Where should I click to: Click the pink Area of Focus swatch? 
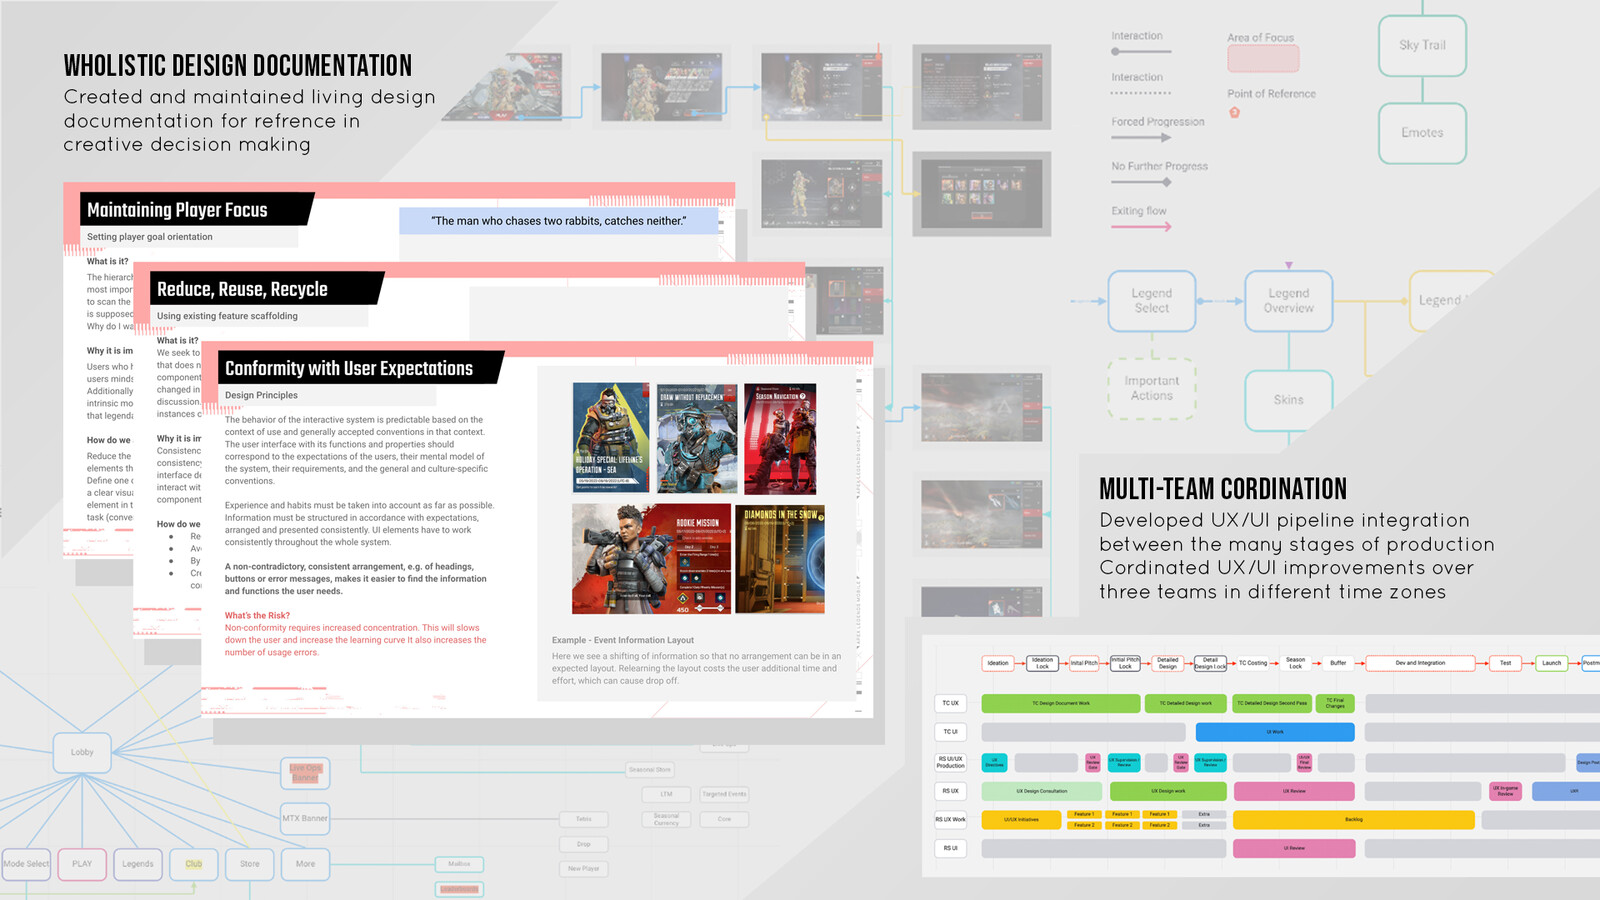click(1263, 59)
